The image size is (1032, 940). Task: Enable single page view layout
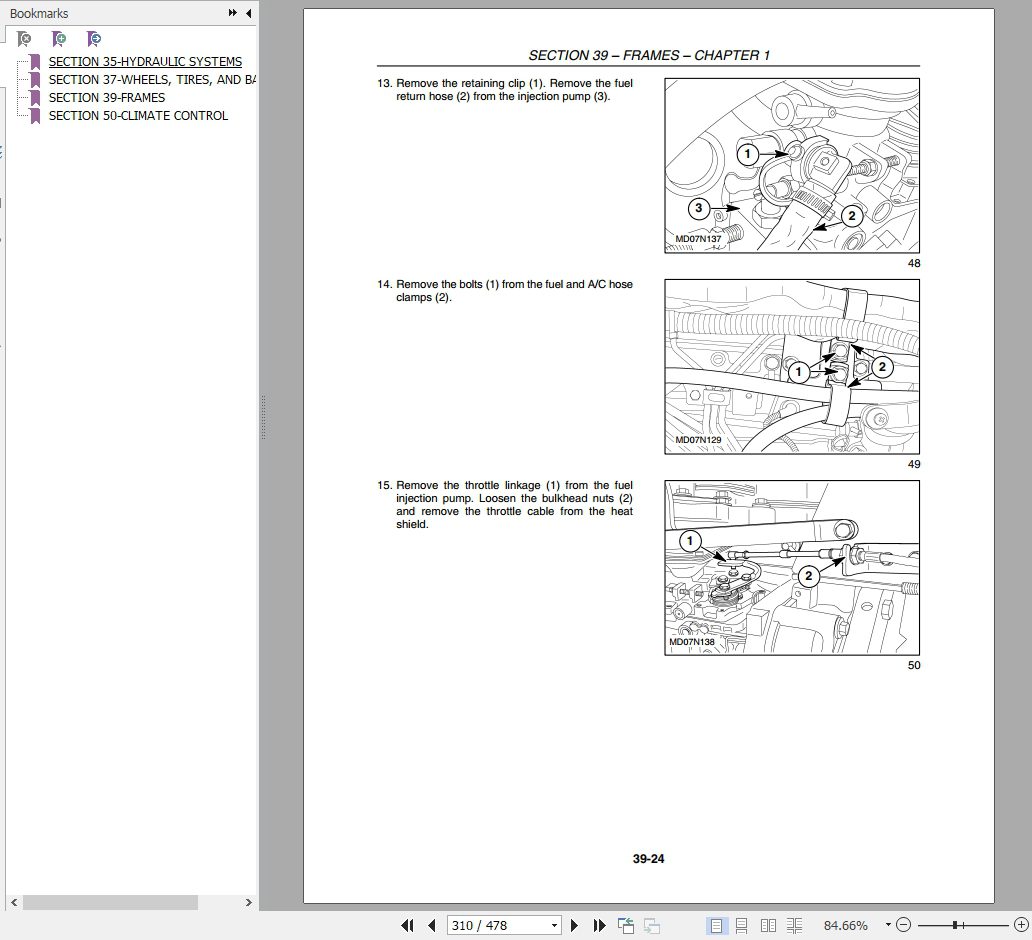click(716, 925)
